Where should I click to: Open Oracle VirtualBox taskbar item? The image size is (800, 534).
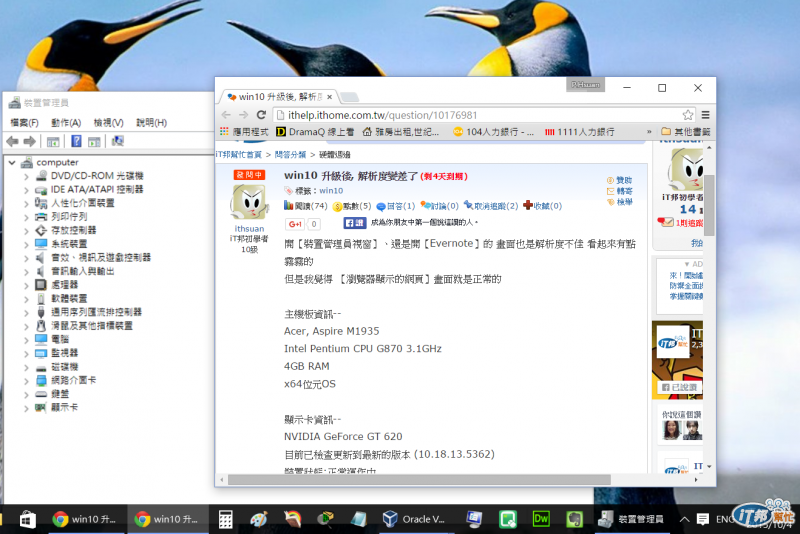414,519
